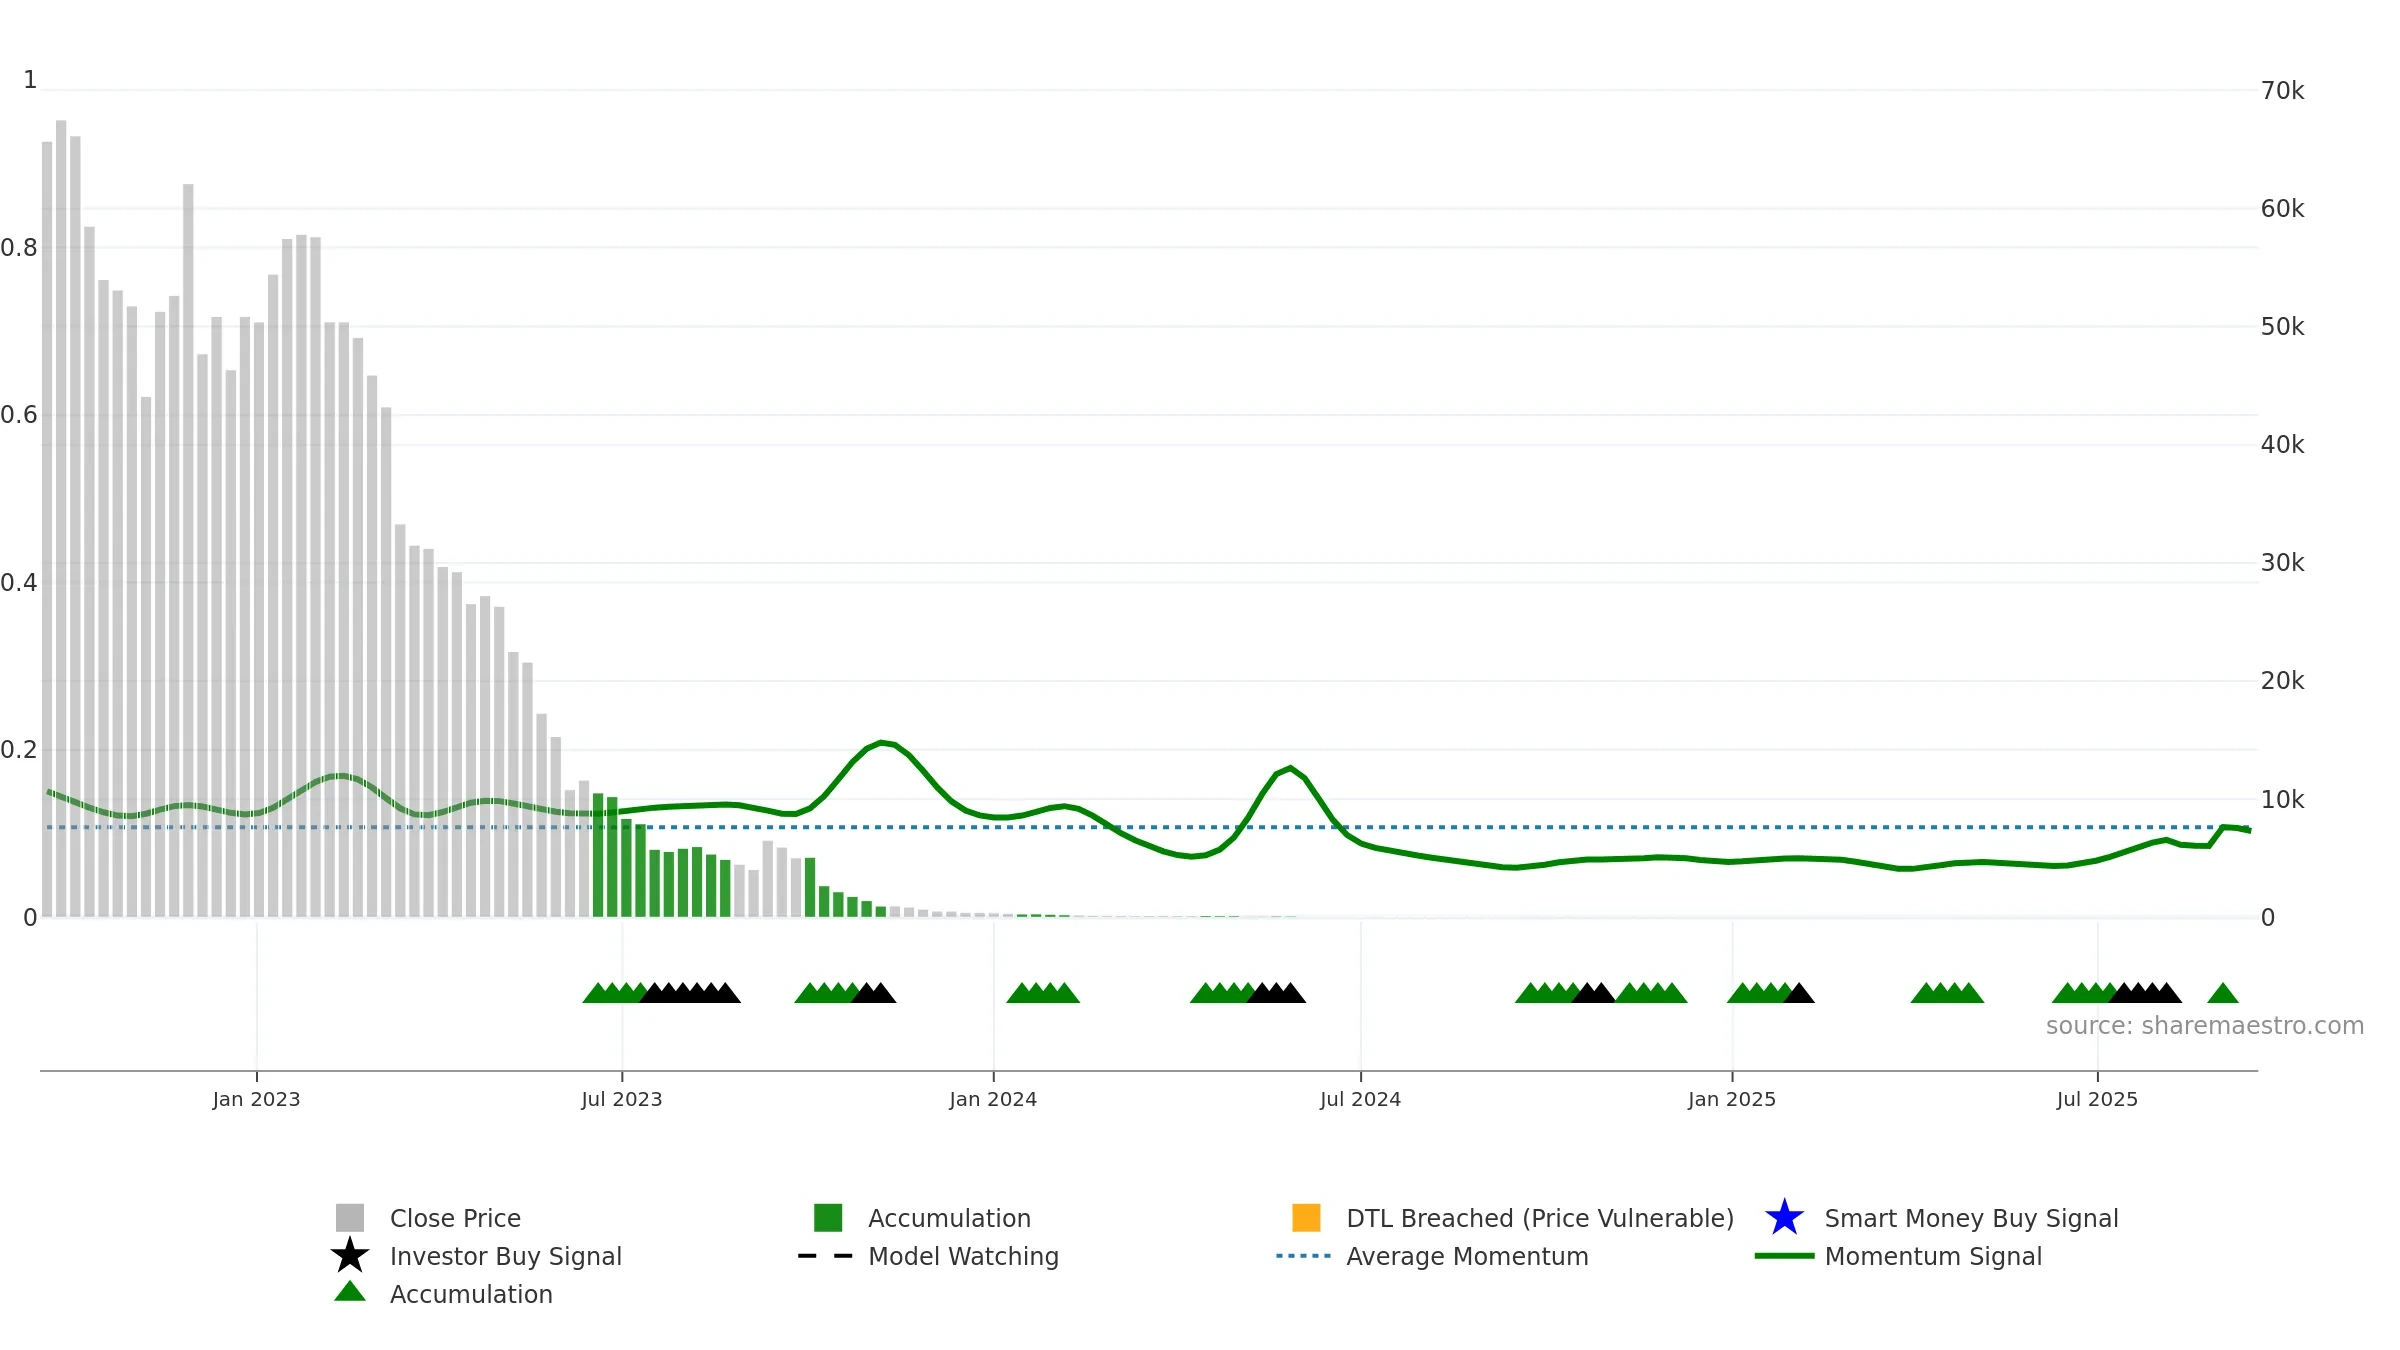Click the green Accumulation triangle legend icon

click(350, 1291)
